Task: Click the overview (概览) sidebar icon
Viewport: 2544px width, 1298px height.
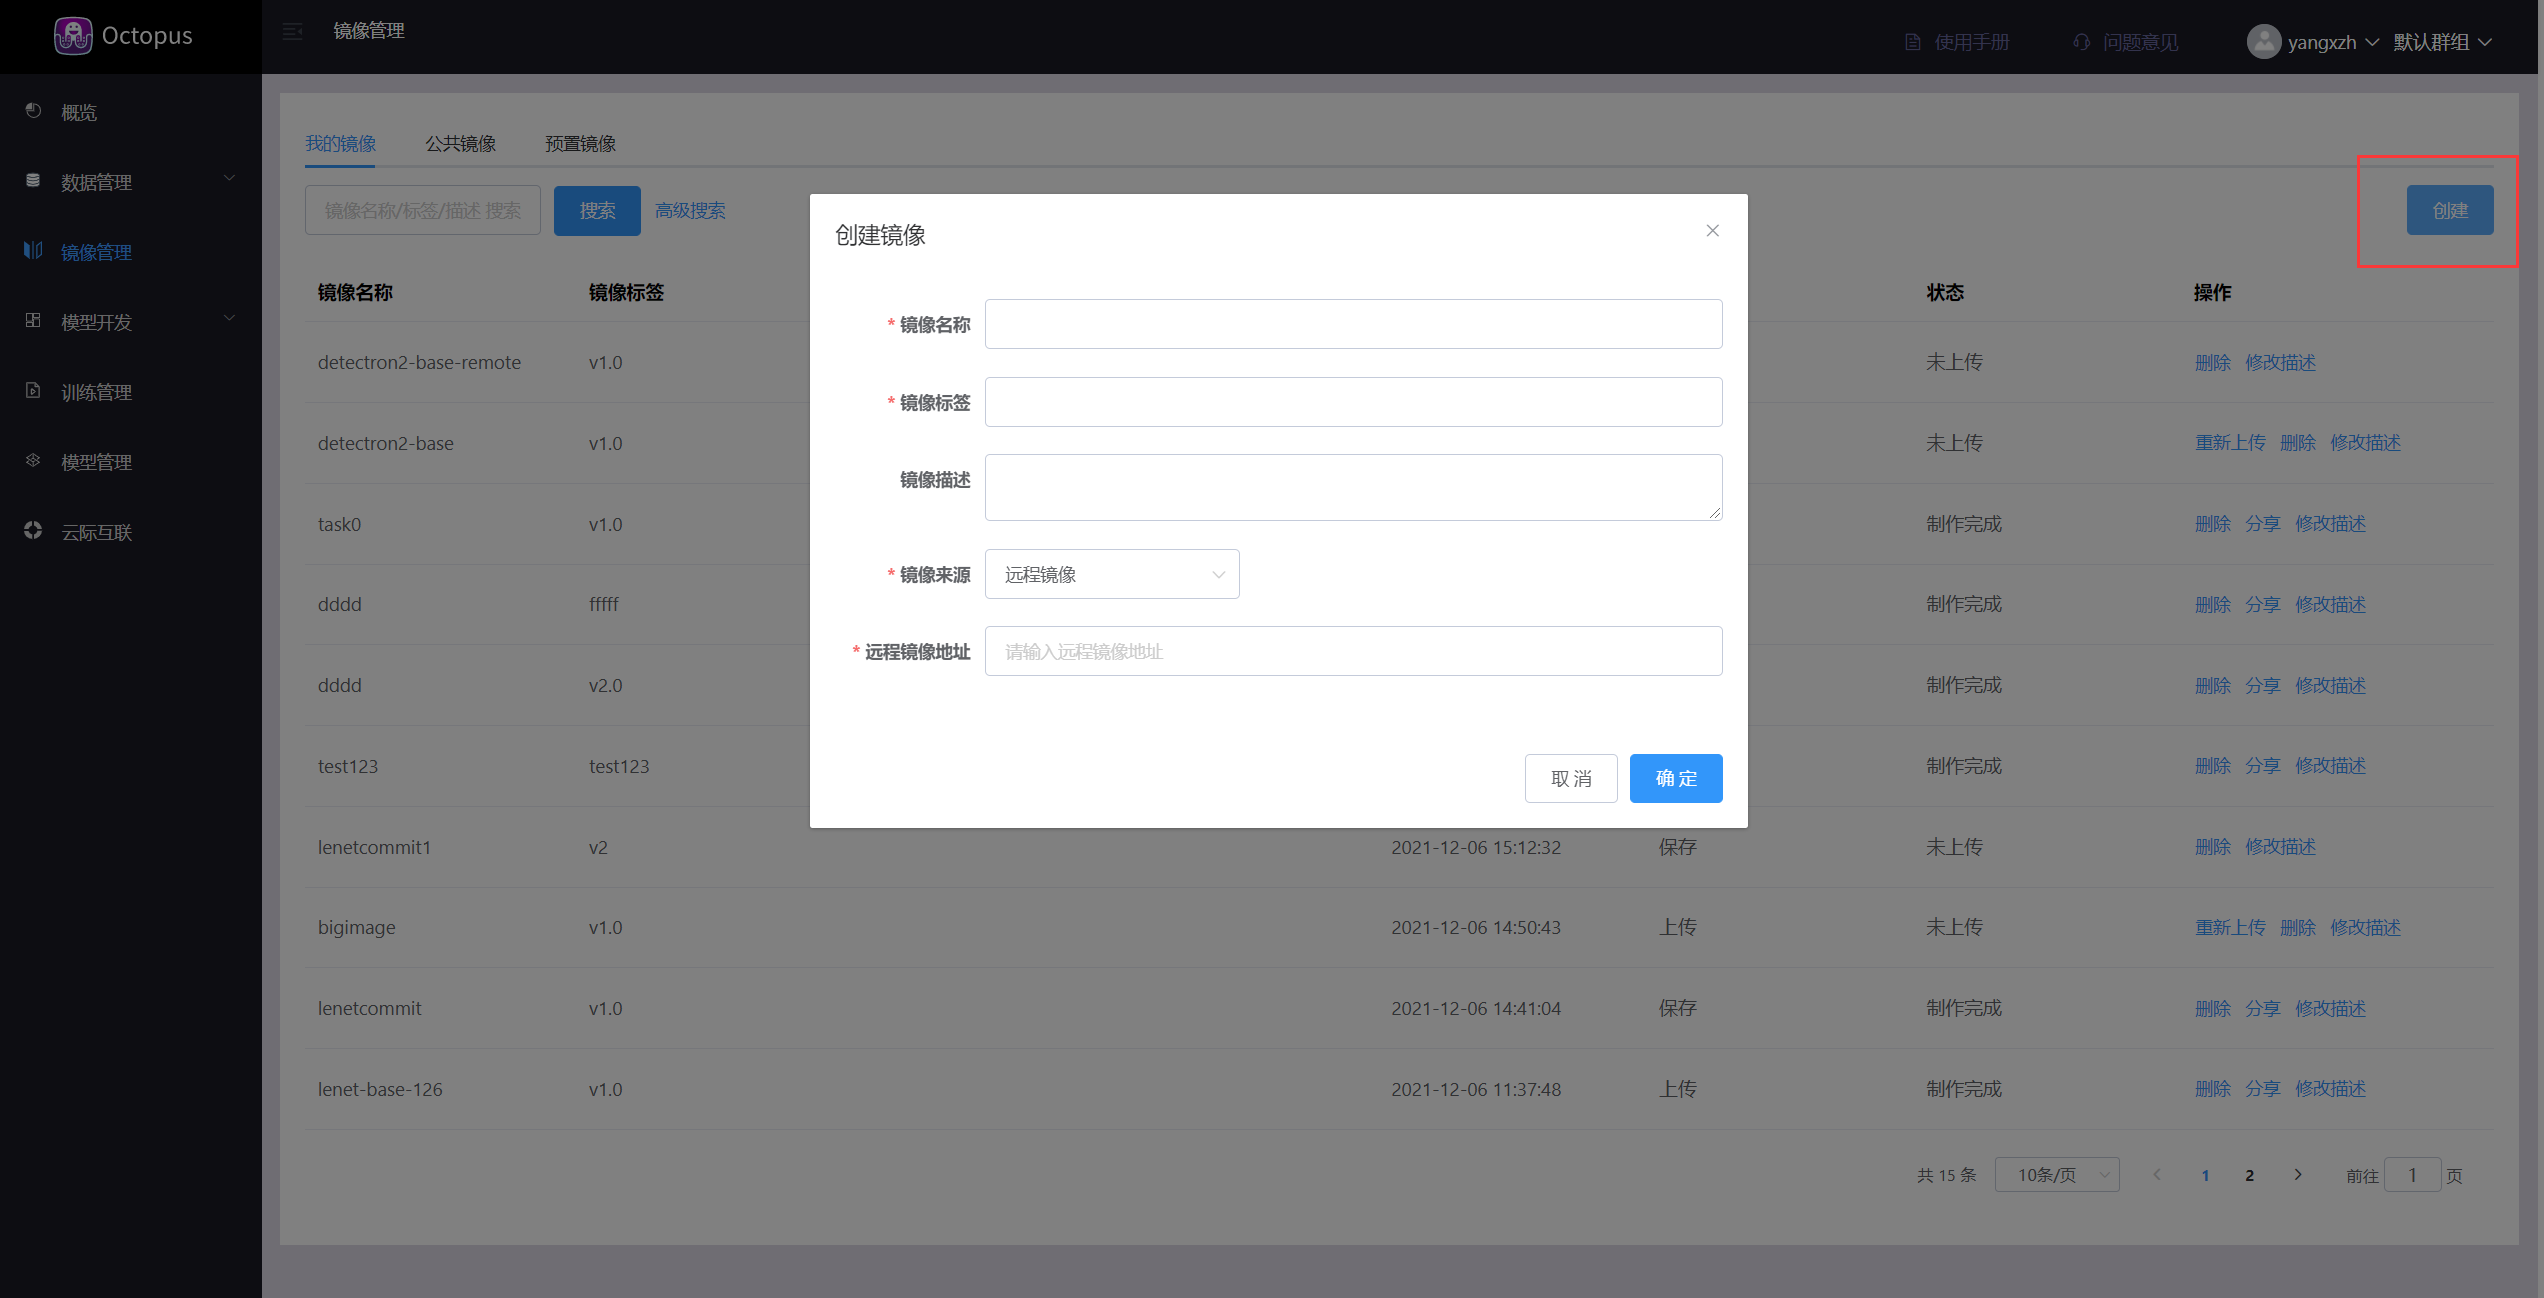Action: (x=33, y=111)
